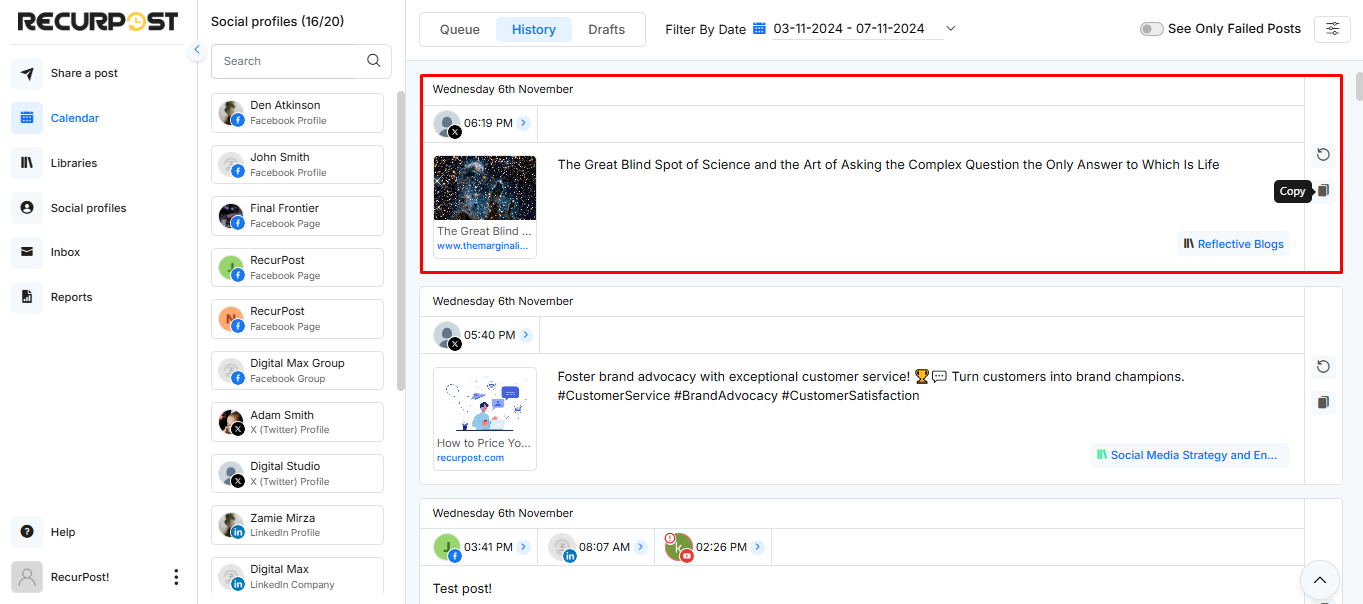Select Den Atkinson Facebook Profile

click(x=297, y=113)
